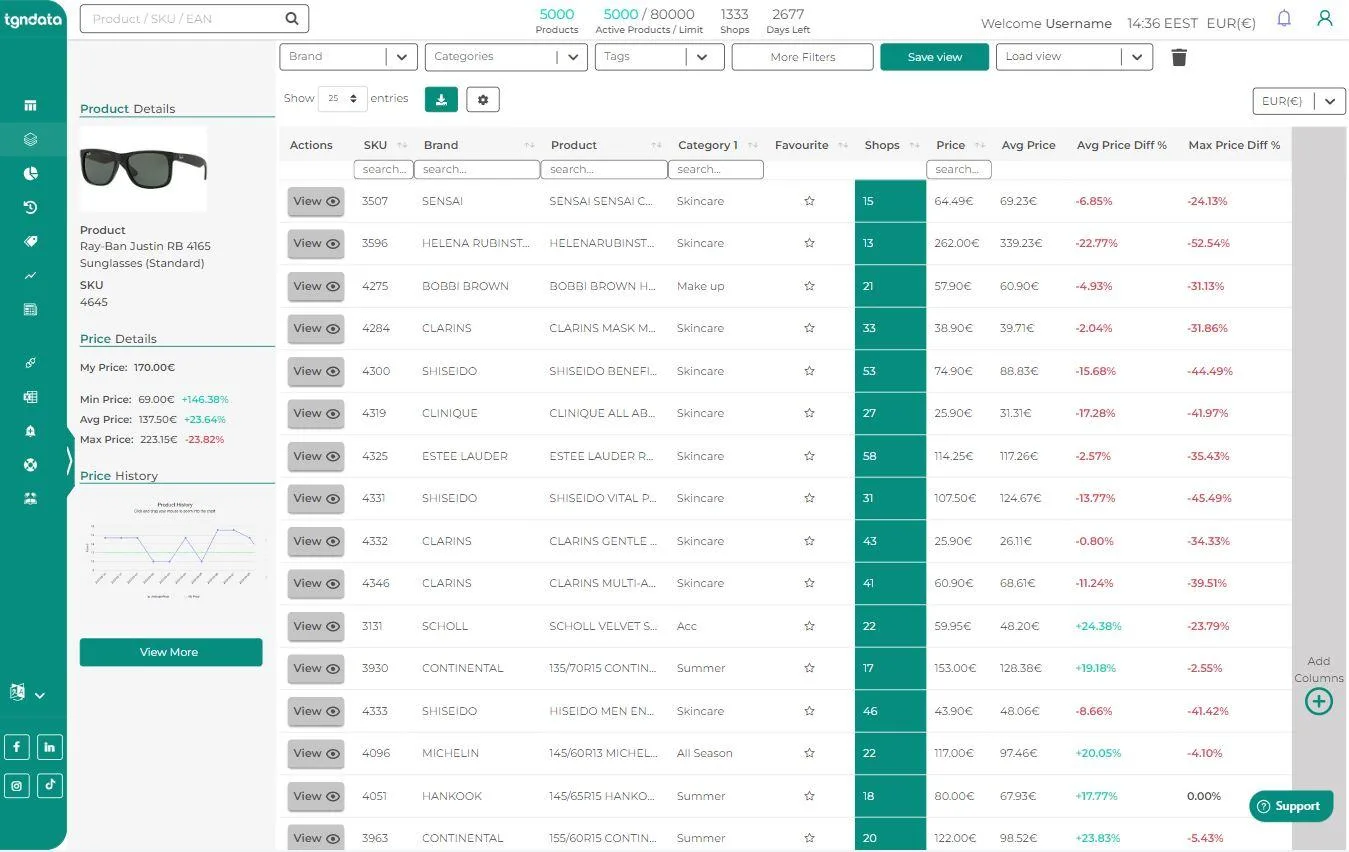Click the tgndata logo
Image resolution: width=1349 pixels, height=852 pixels.
click(32, 19)
